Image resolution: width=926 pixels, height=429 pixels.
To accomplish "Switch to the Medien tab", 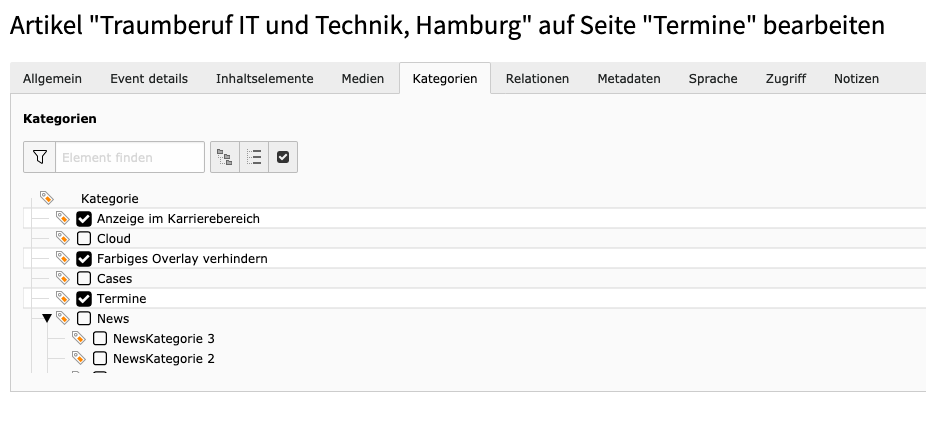I will pyautogui.click(x=362, y=79).
